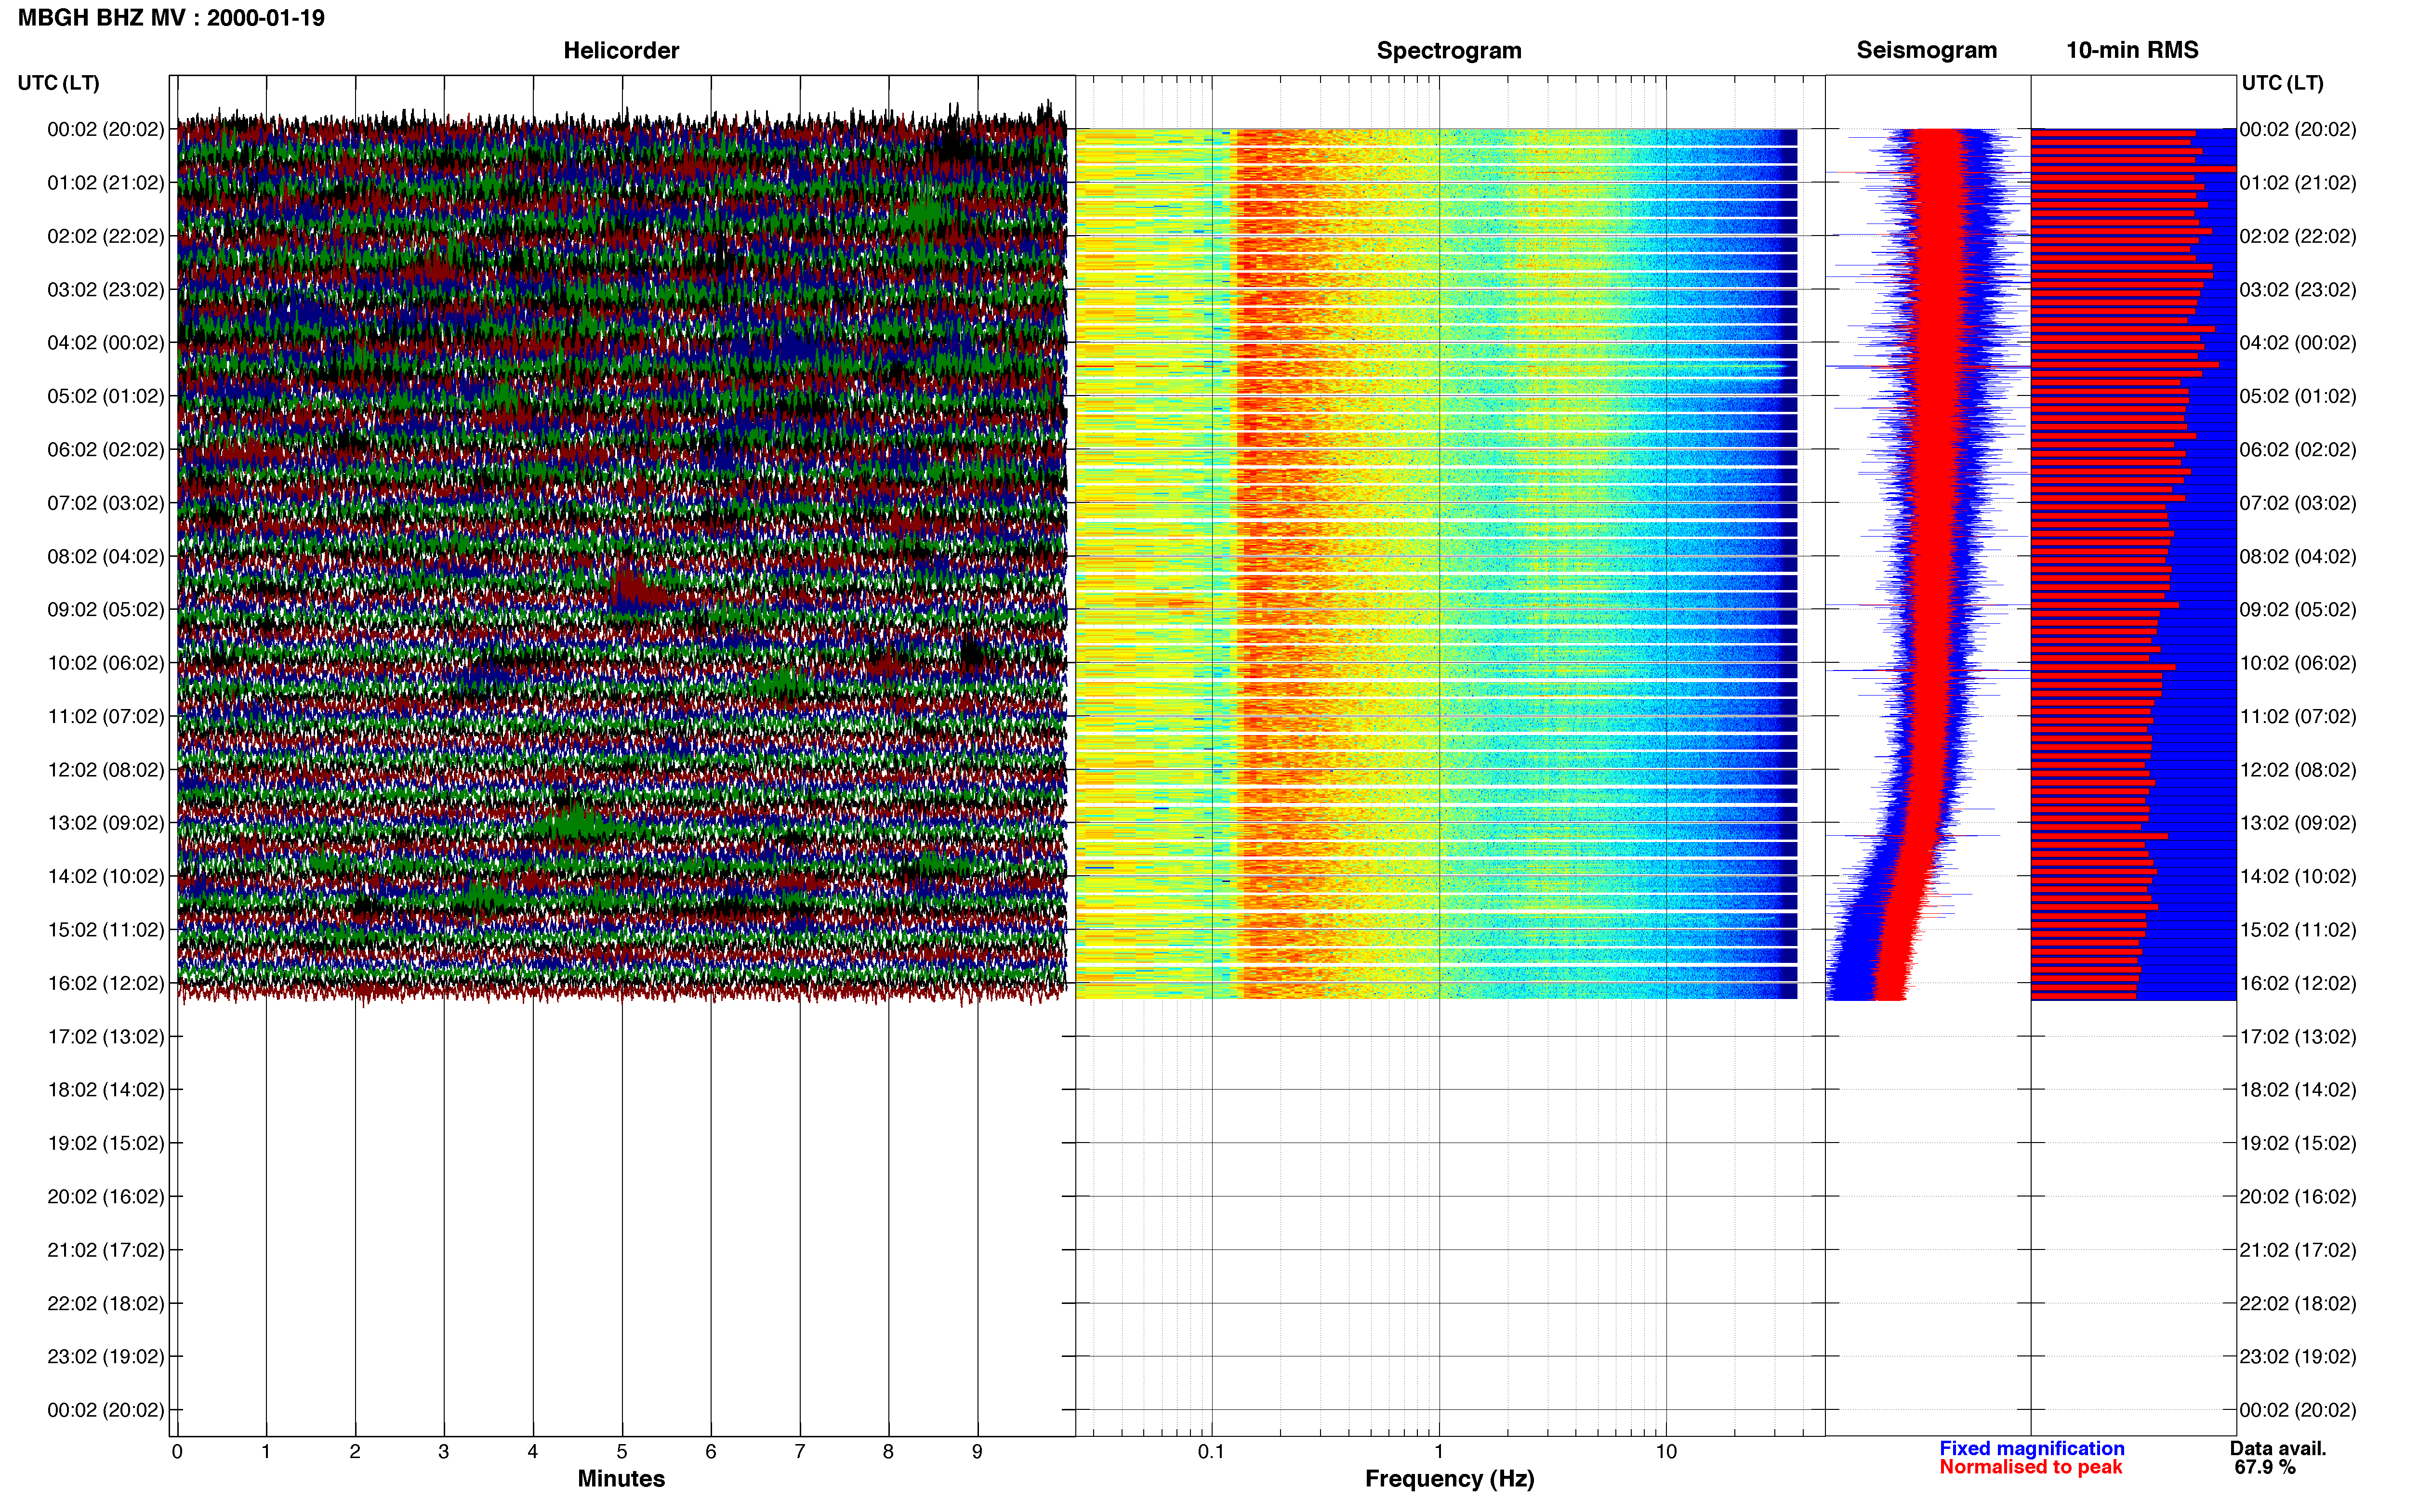
Task: Select the Helicorder panel heading
Action: coord(621,50)
